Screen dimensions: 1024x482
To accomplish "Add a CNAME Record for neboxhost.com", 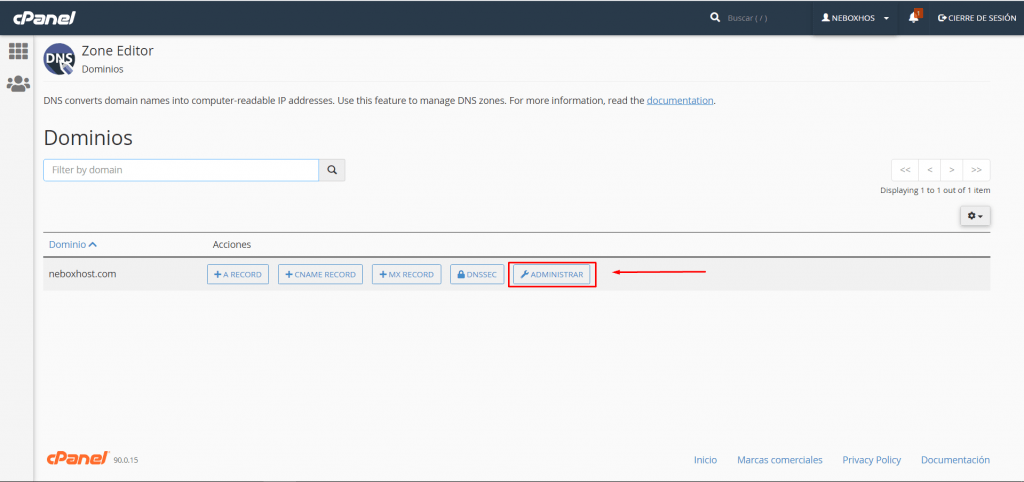I will point(320,274).
